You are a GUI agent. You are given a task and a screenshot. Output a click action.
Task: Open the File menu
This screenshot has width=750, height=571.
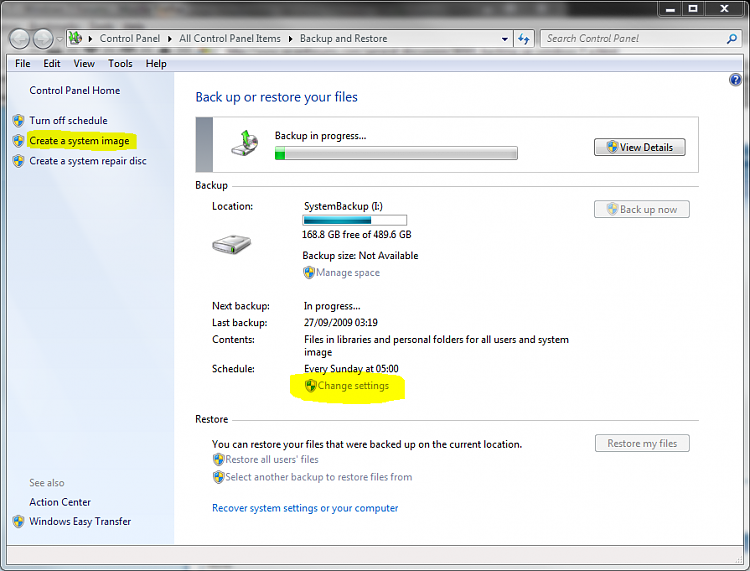(22, 64)
